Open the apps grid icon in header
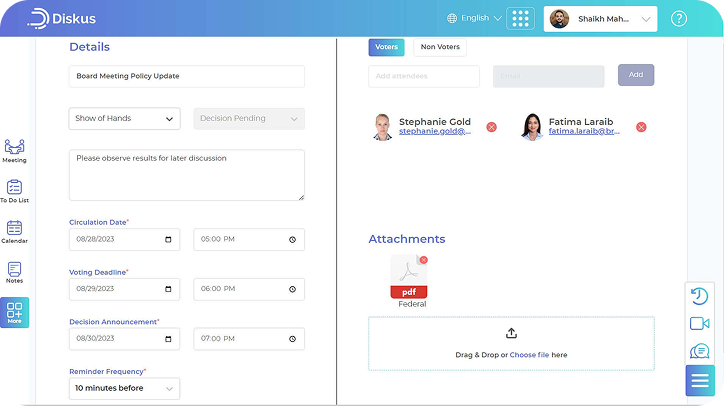 point(520,18)
